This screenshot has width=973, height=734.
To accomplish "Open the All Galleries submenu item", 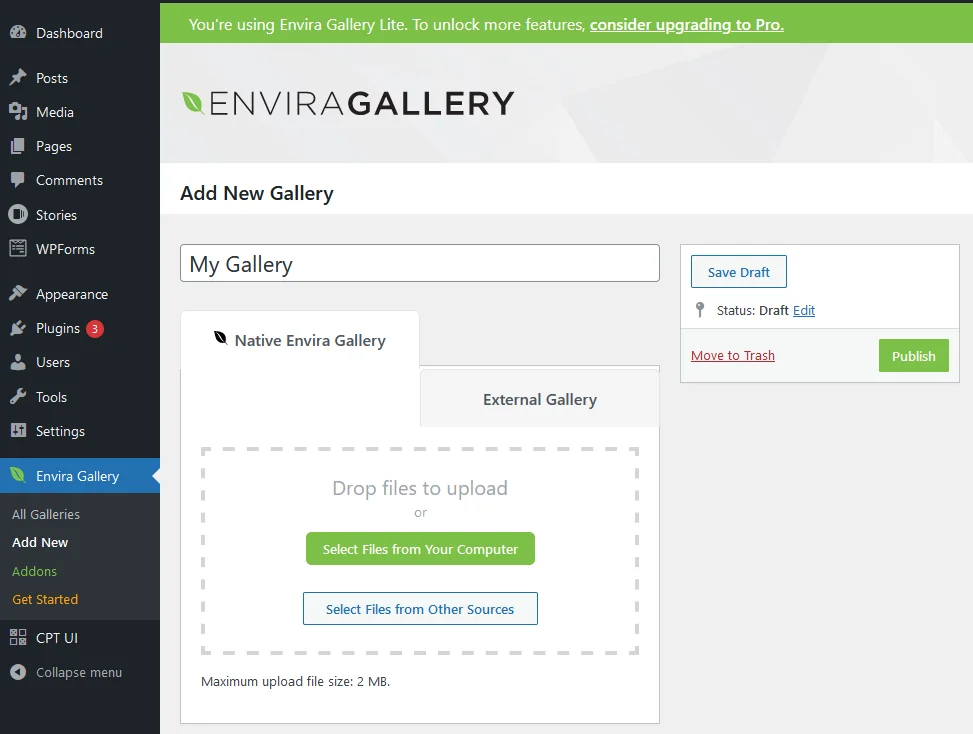I will (46, 514).
